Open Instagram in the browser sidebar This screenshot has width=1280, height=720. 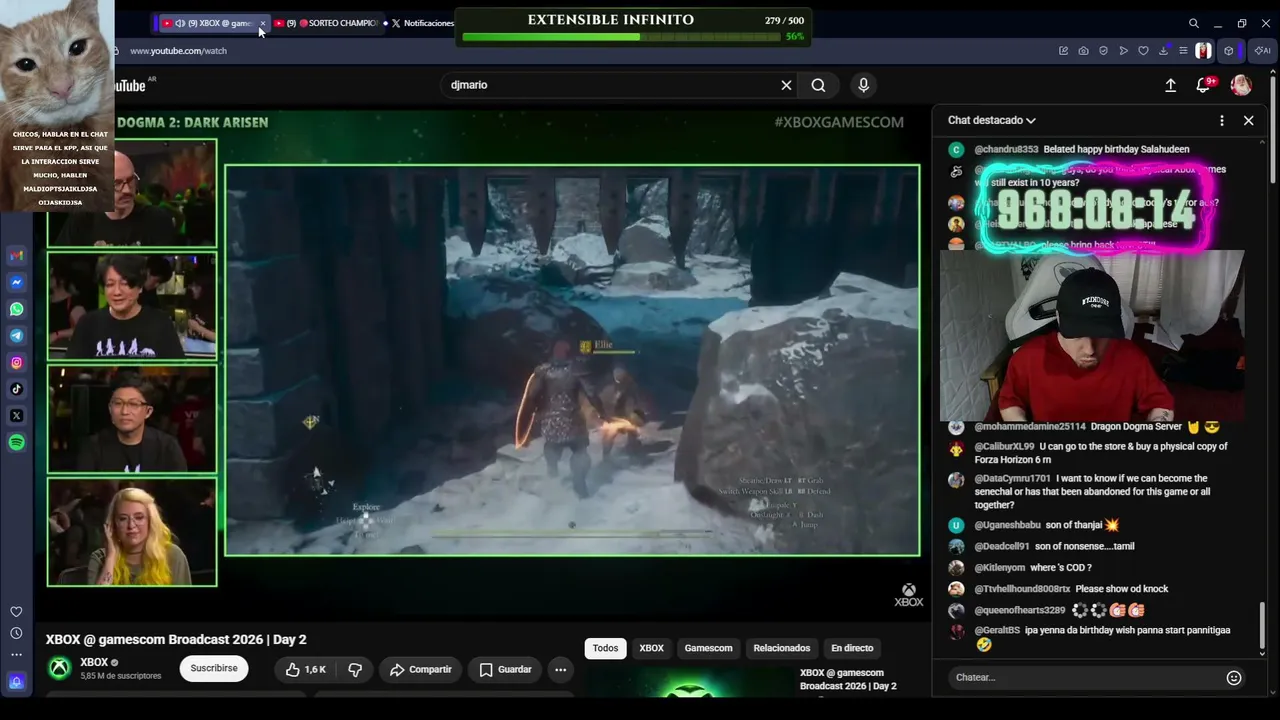(x=17, y=363)
